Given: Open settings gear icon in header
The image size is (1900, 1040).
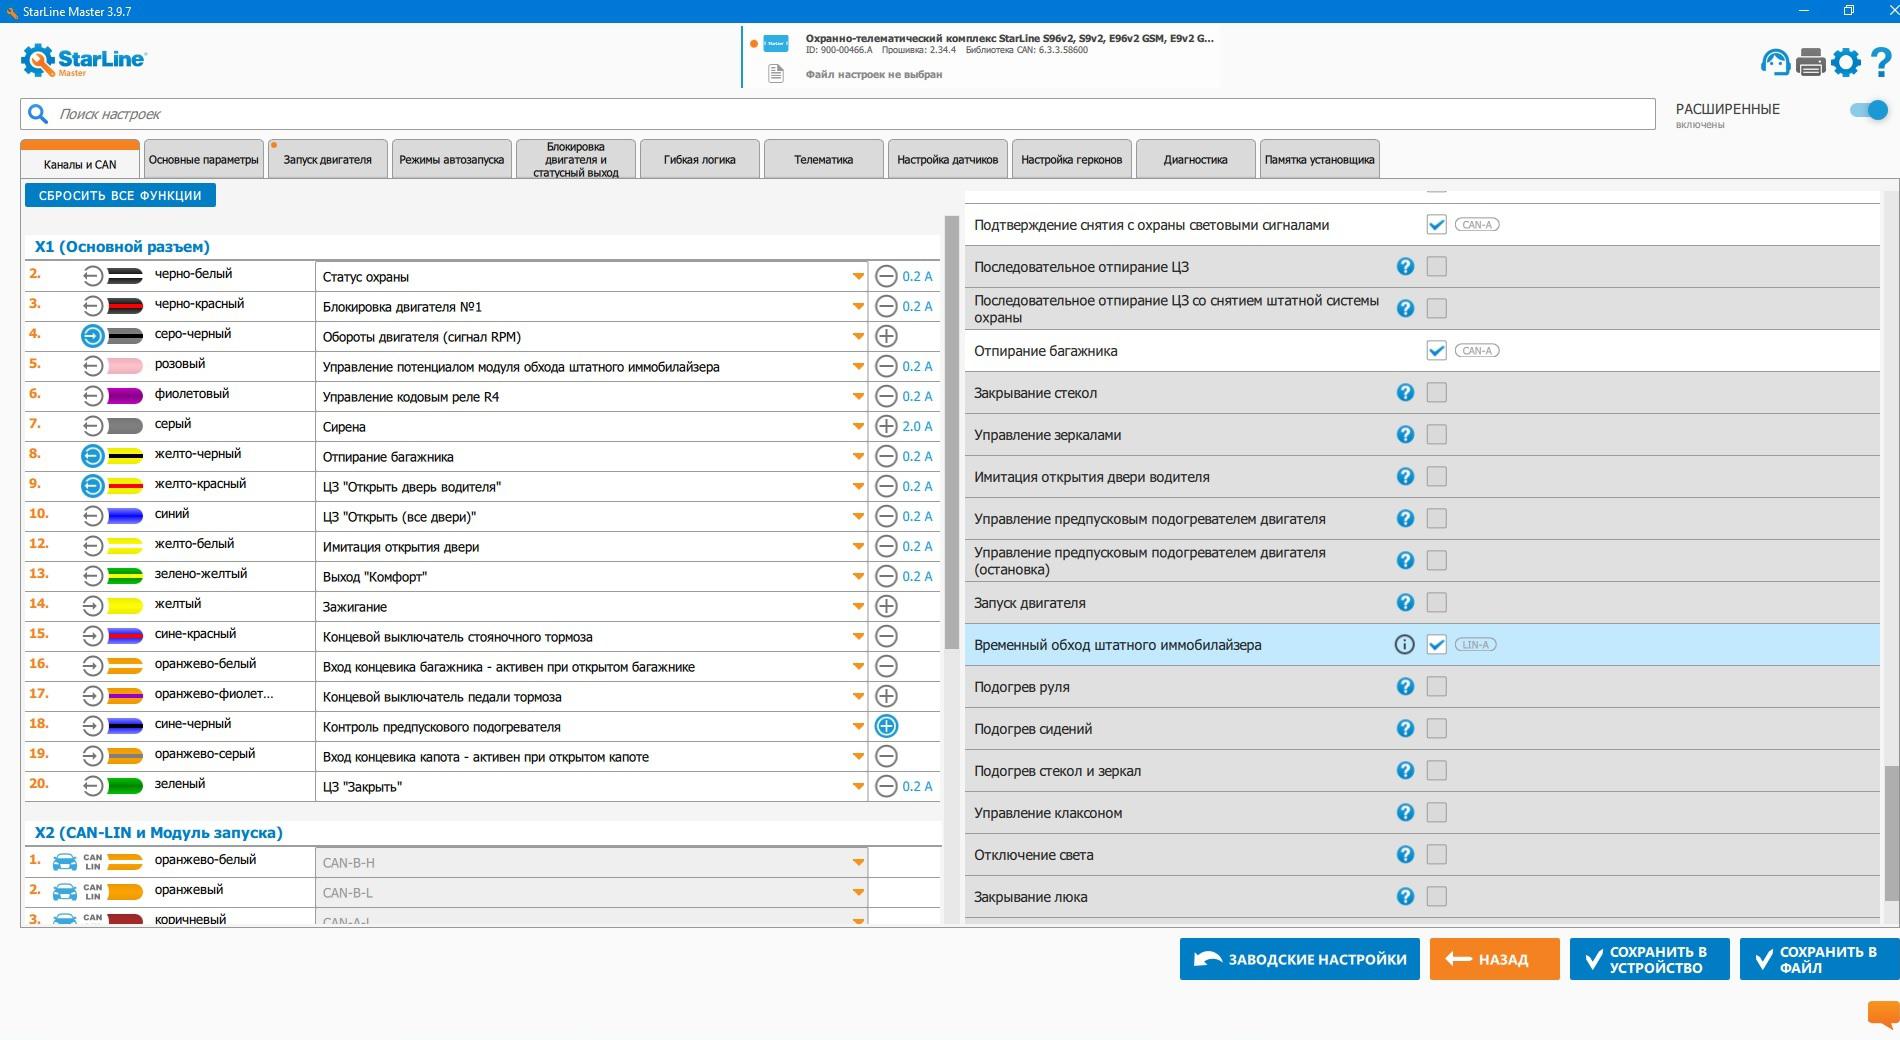Looking at the screenshot, I should point(1846,63).
